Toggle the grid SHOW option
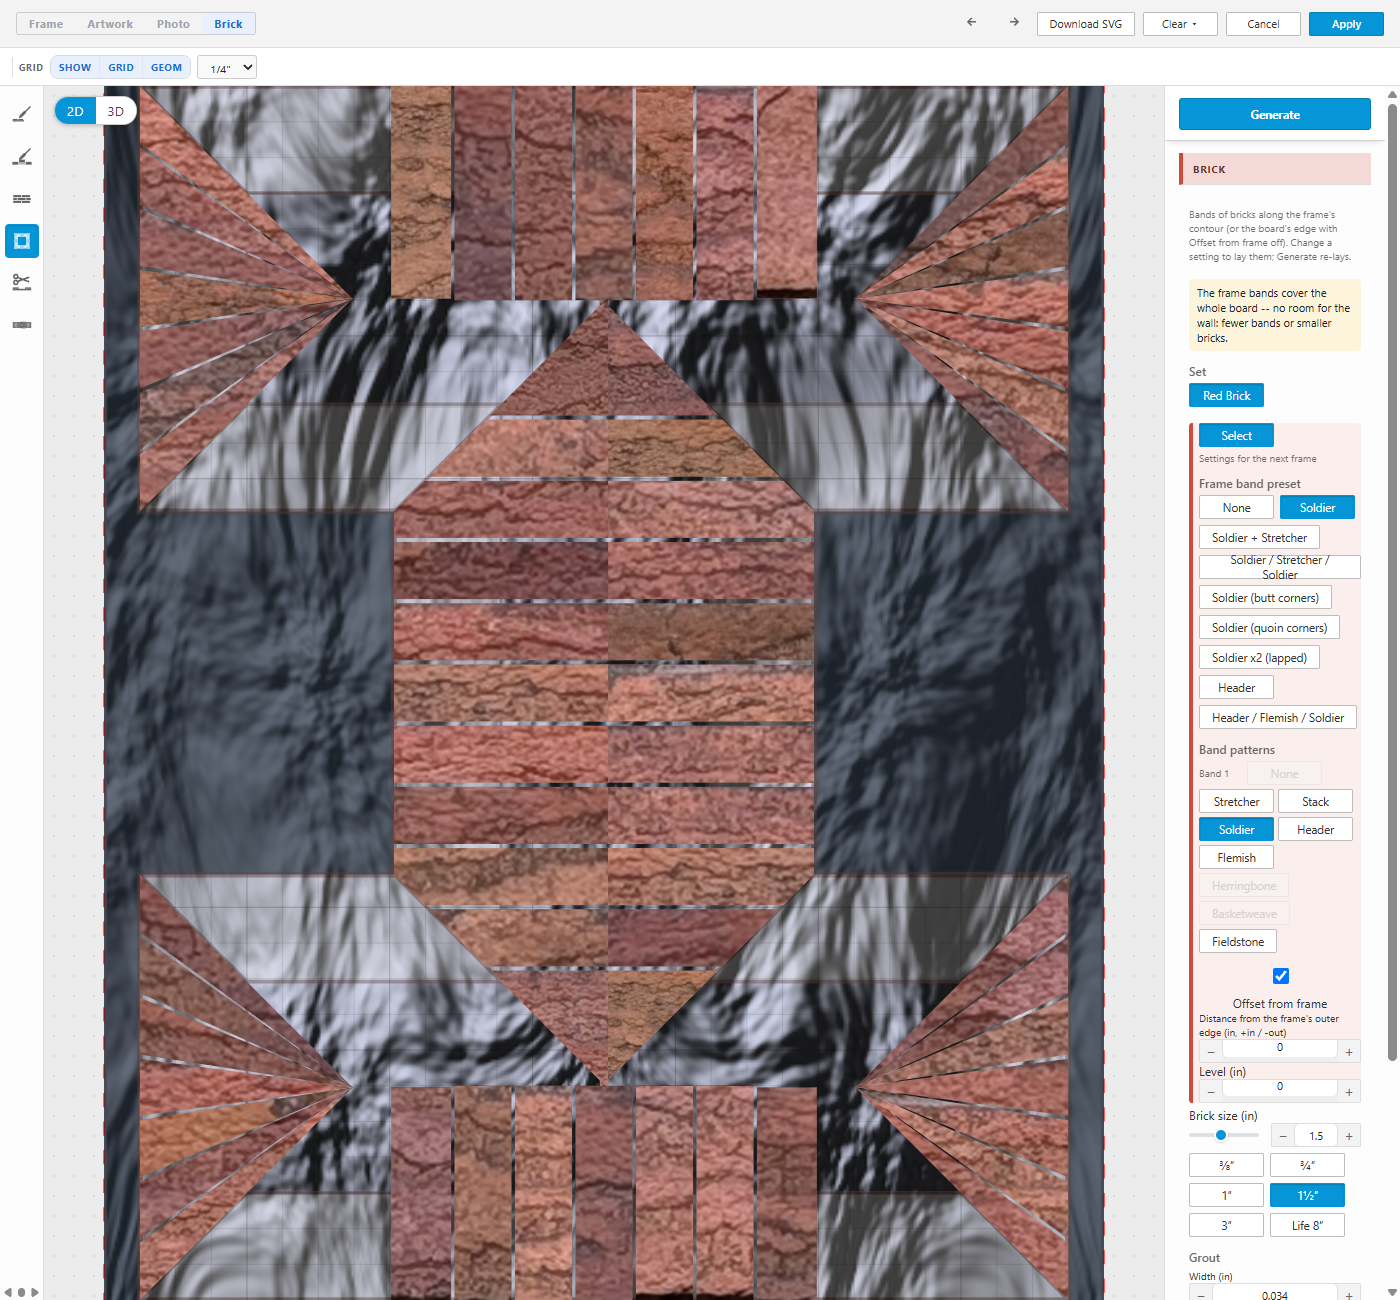This screenshot has height=1300, width=1400. point(75,67)
